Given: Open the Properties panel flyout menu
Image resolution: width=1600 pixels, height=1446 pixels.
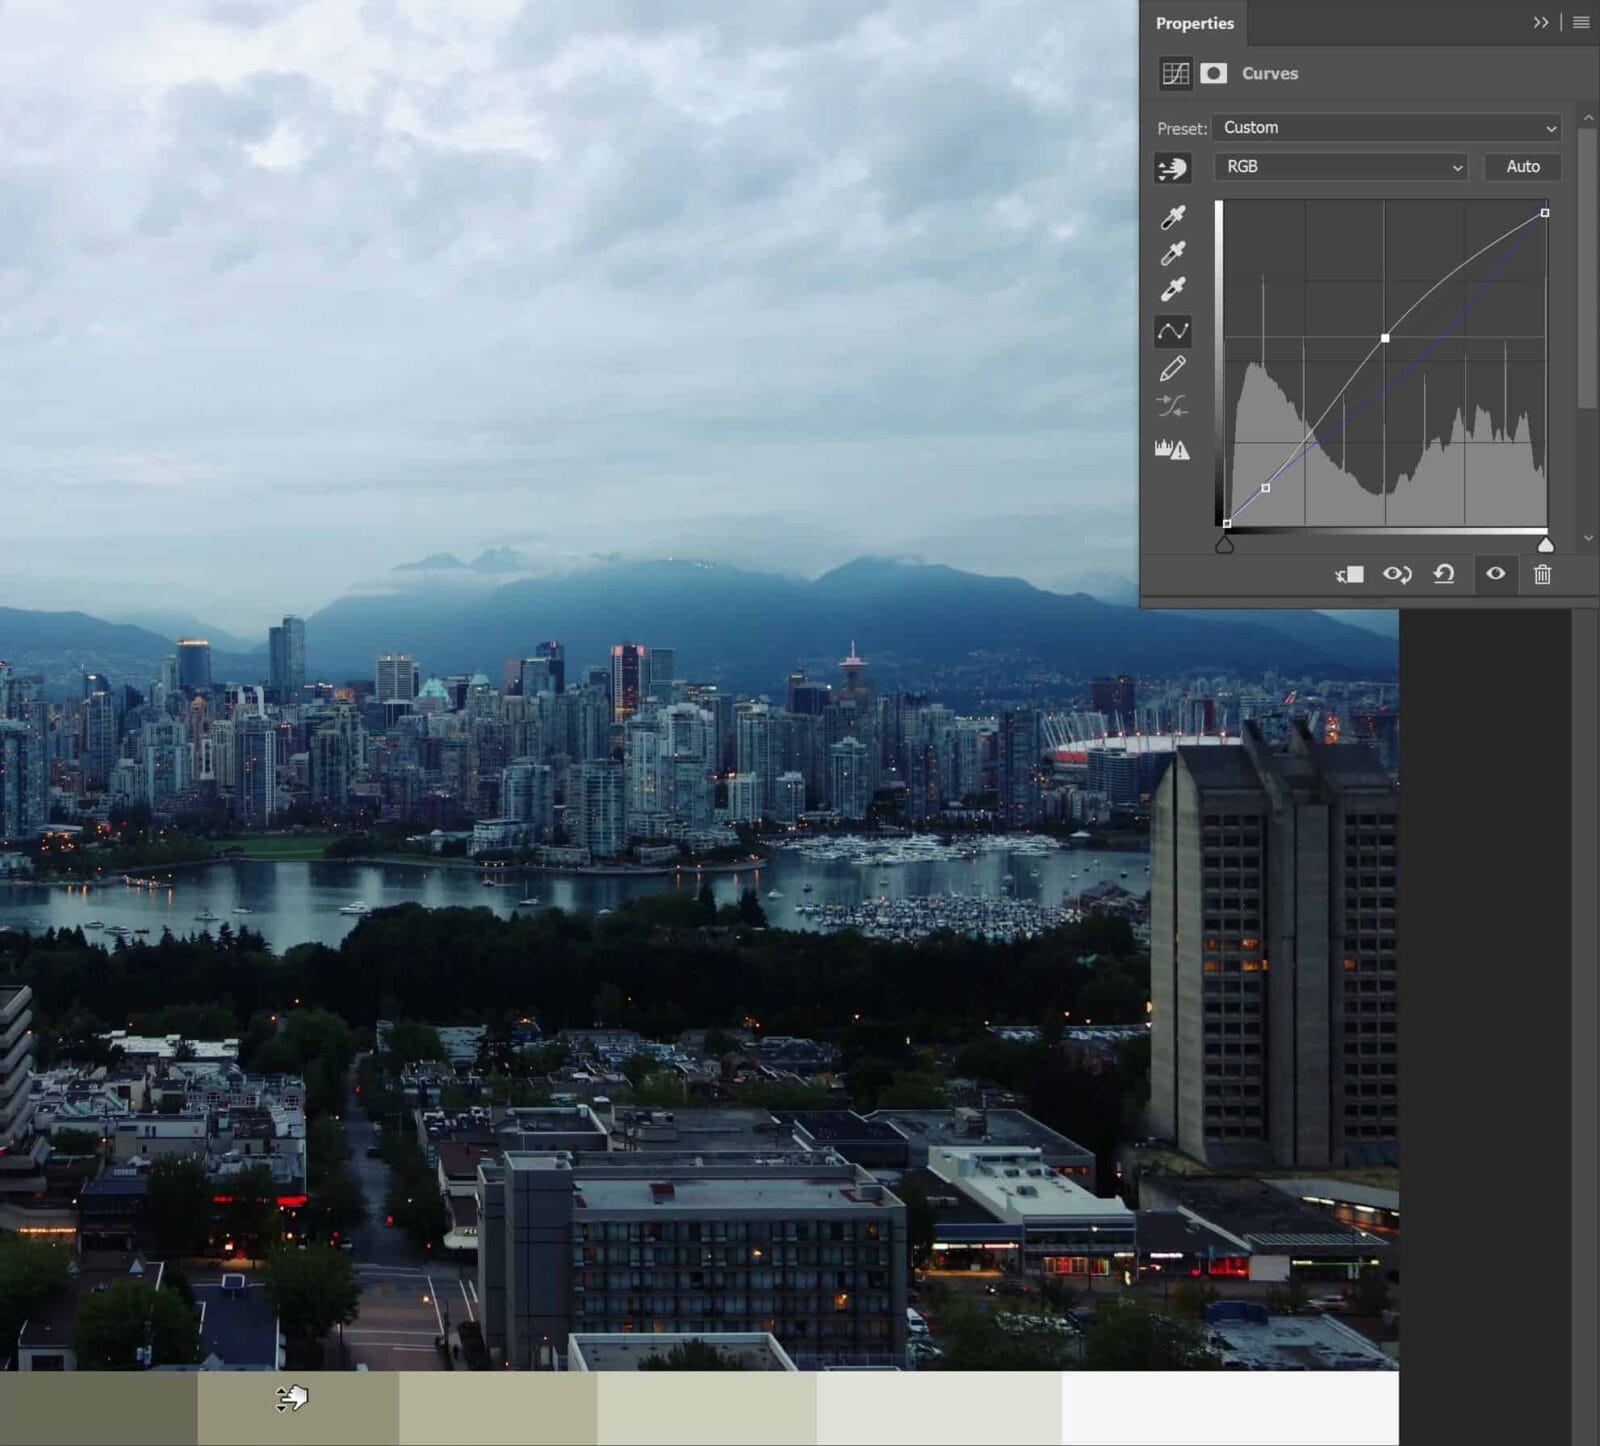Looking at the screenshot, I should pos(1581,22).
